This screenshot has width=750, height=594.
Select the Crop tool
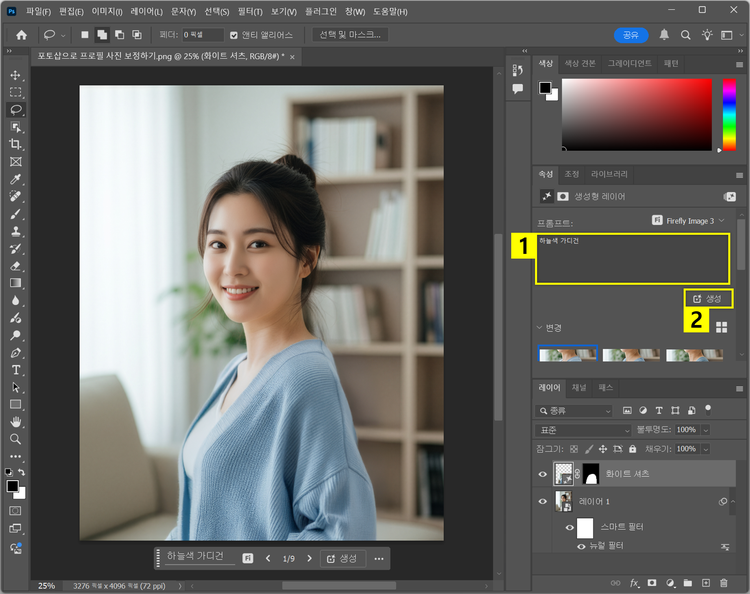click(15, 144)
